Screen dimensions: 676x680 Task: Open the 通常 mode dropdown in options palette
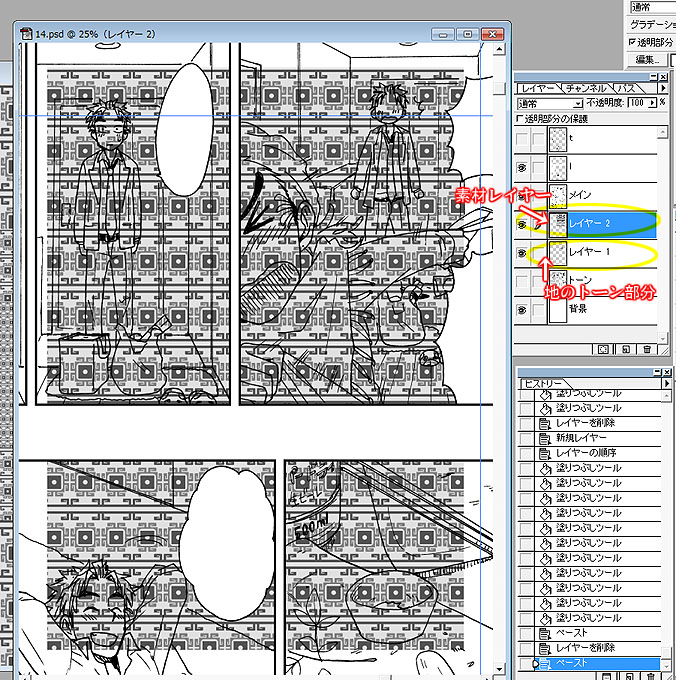click(x=653, y=7)
